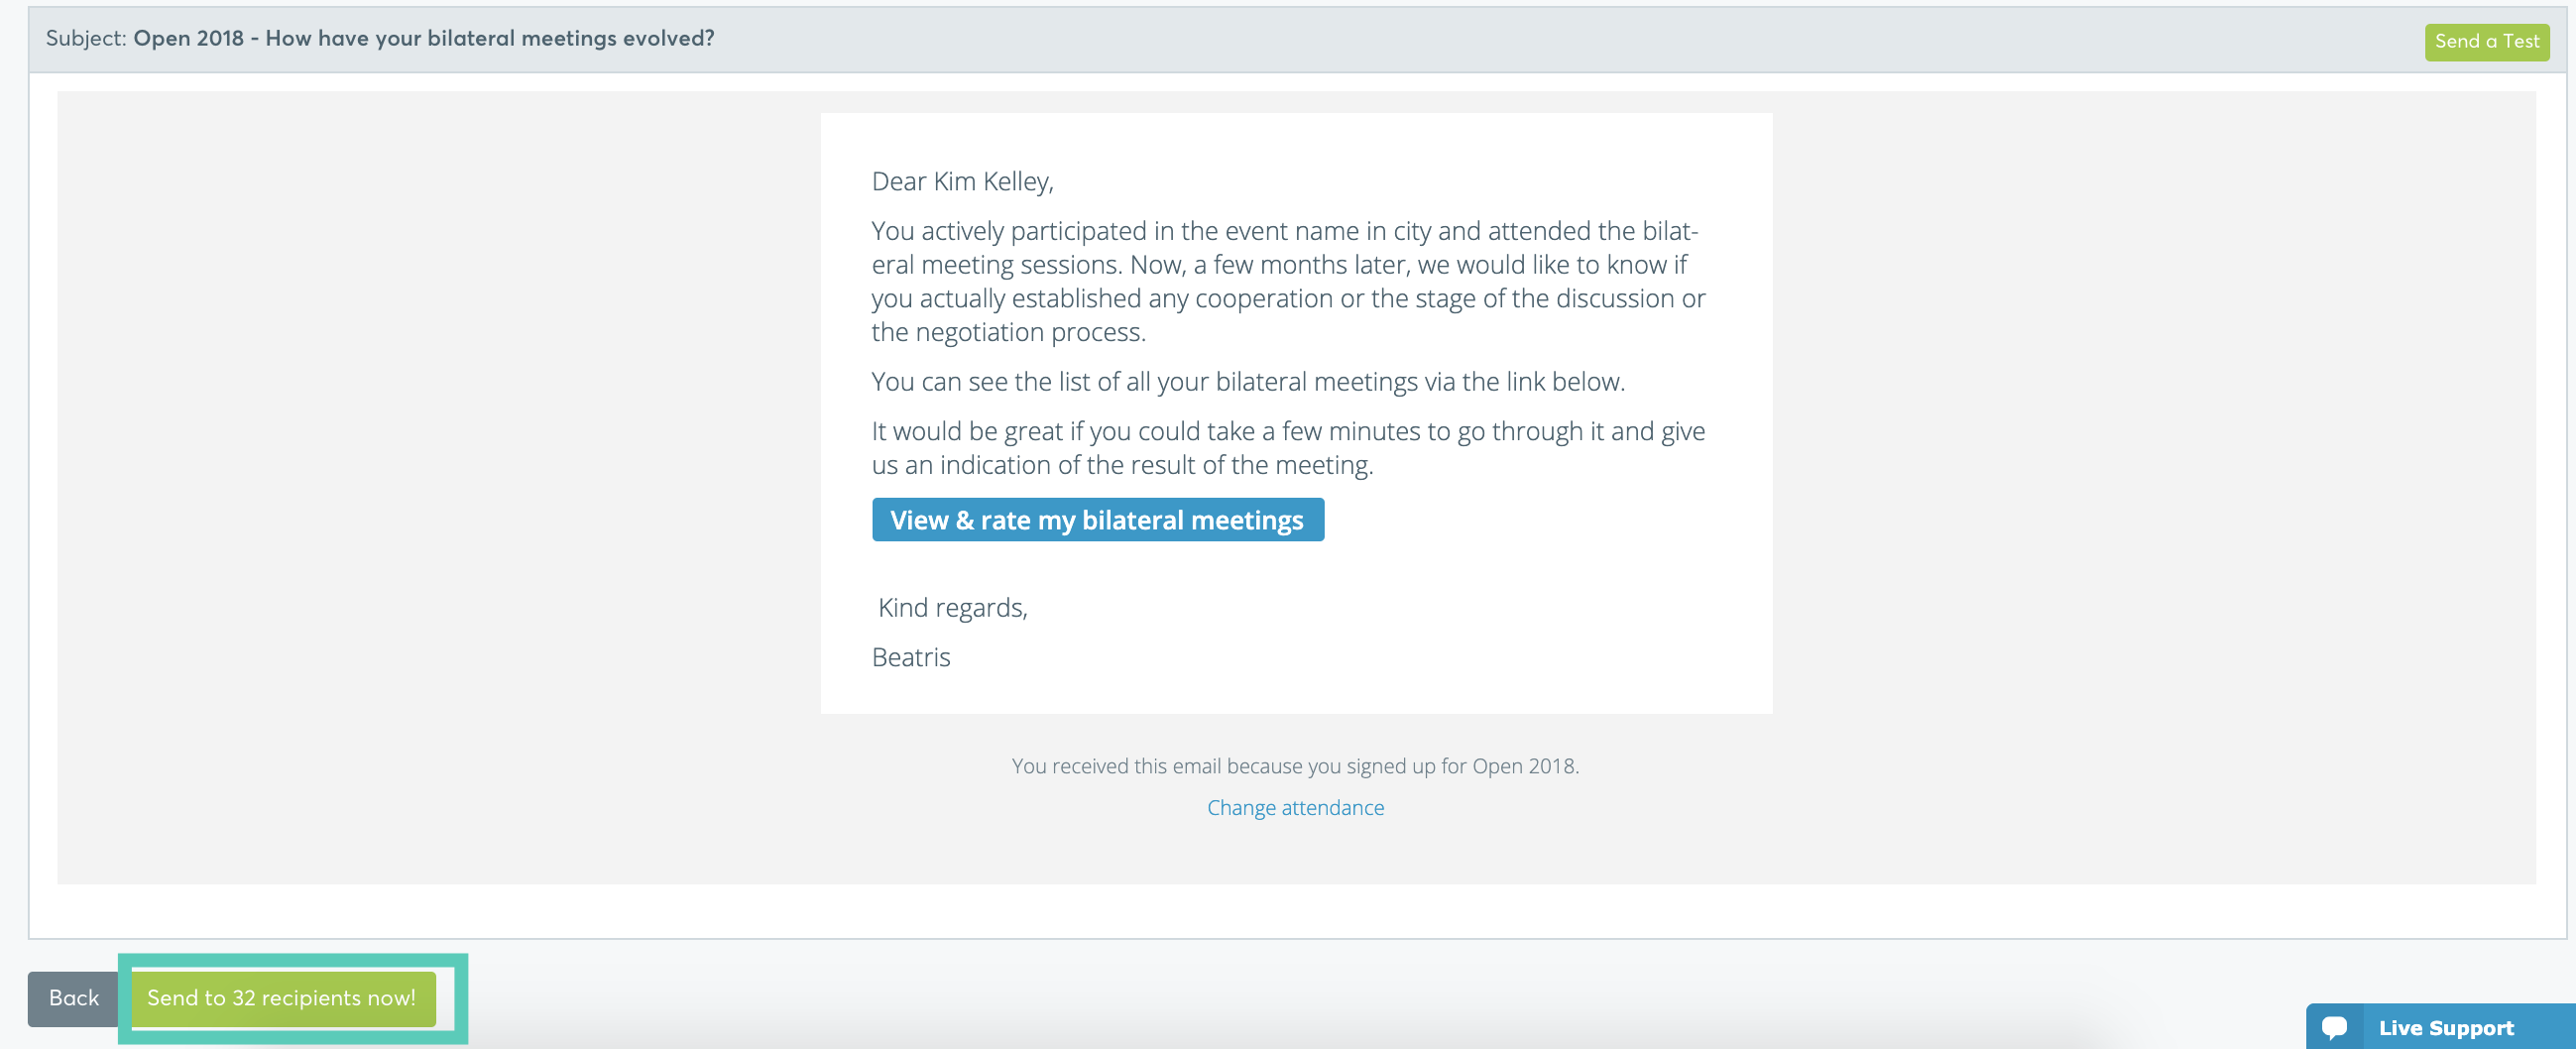The height and width of the screenshot is (1049, 2576).
Task: Go back using the Back button
Action: coord(74,998)
